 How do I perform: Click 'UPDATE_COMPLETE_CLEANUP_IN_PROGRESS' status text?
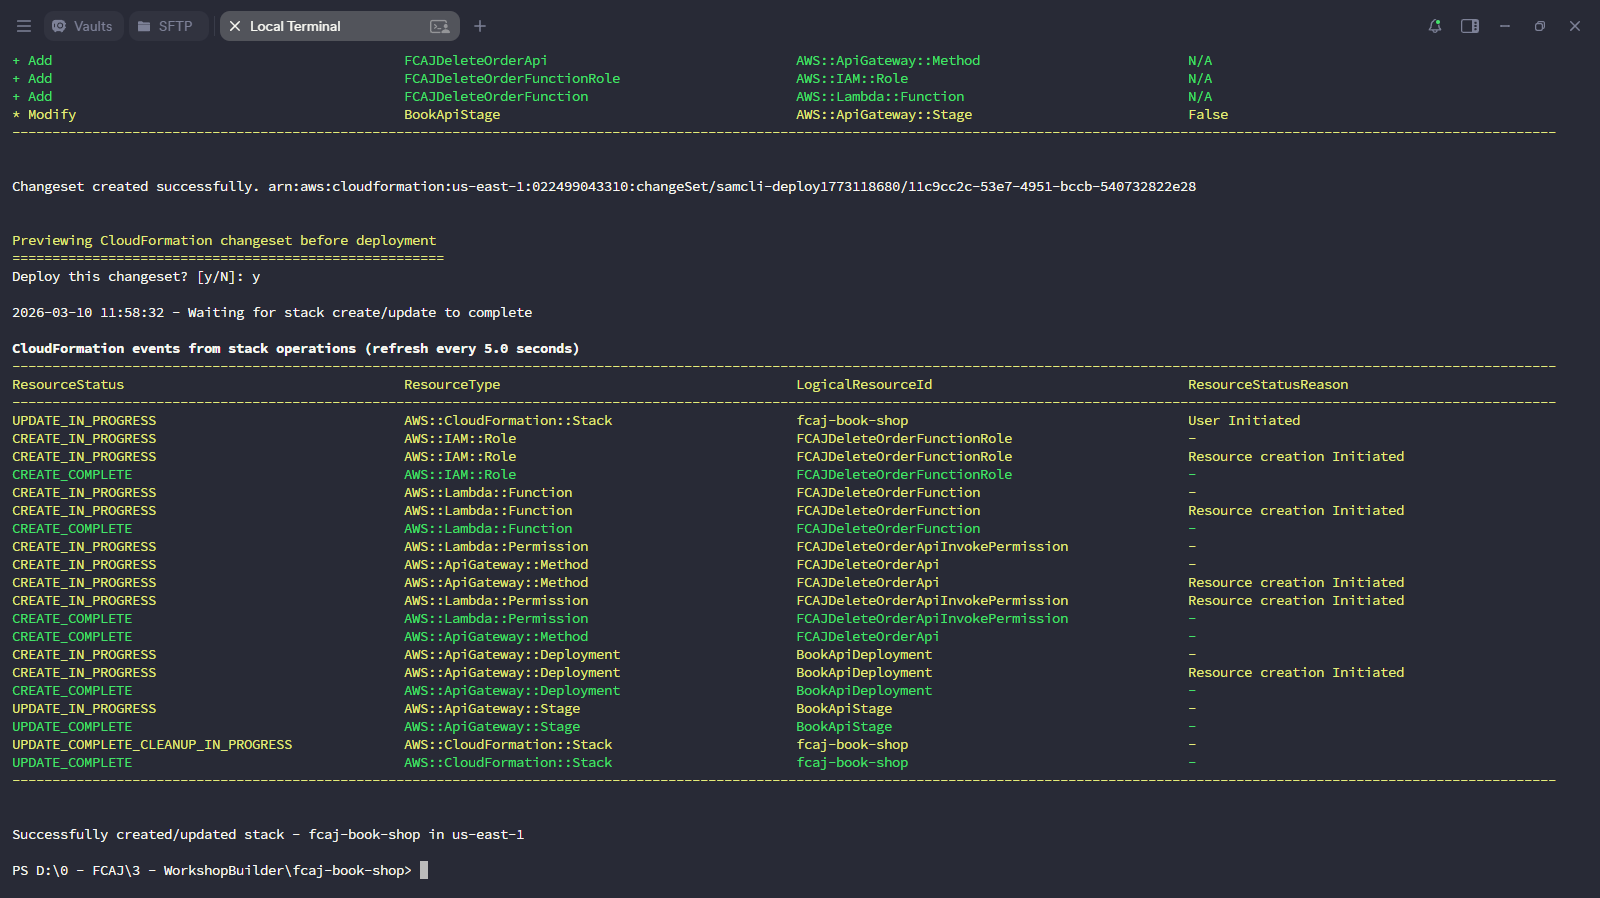click(152, 744)
